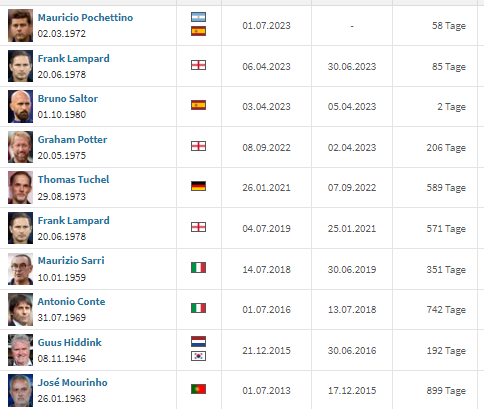Click Guus Hiddink's name link
This screenshot has width=484, height=409.
(70, 342)
